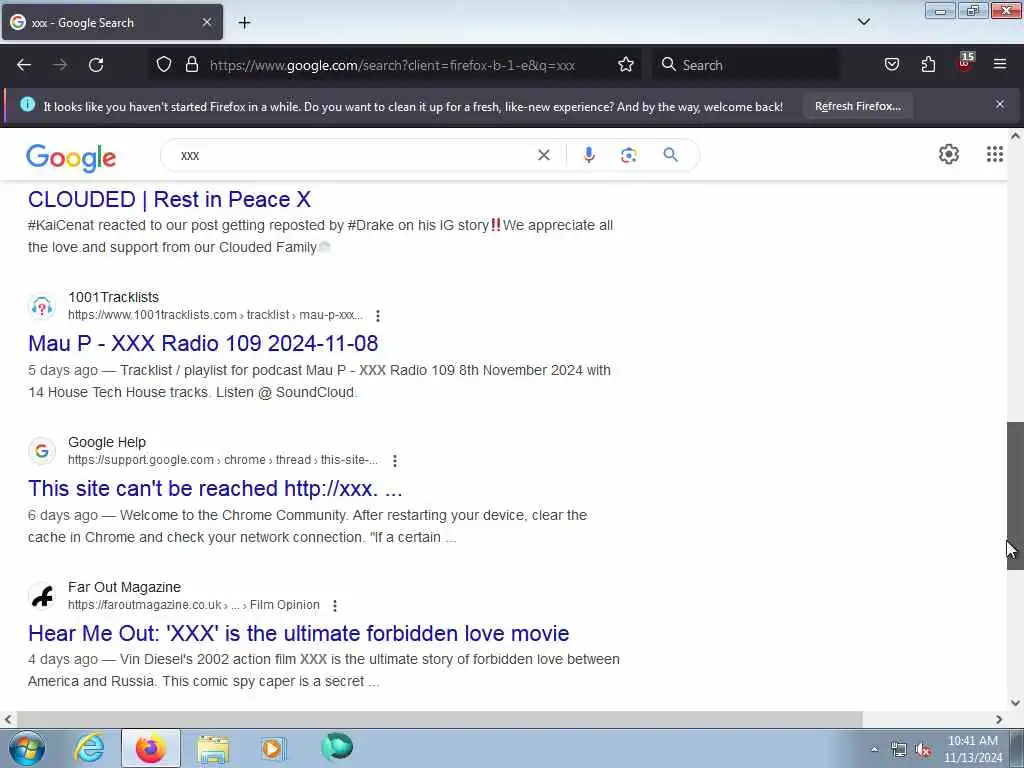Click the vertical scrollbar thumb
Image resolution: width=1024 pixels, height=768 pixels.
point(1015,496)
